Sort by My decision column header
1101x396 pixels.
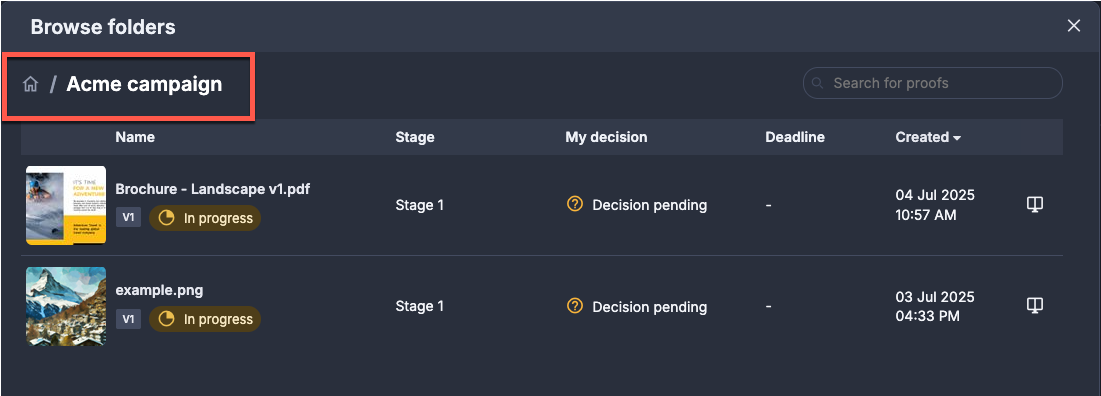click(606, 137)
